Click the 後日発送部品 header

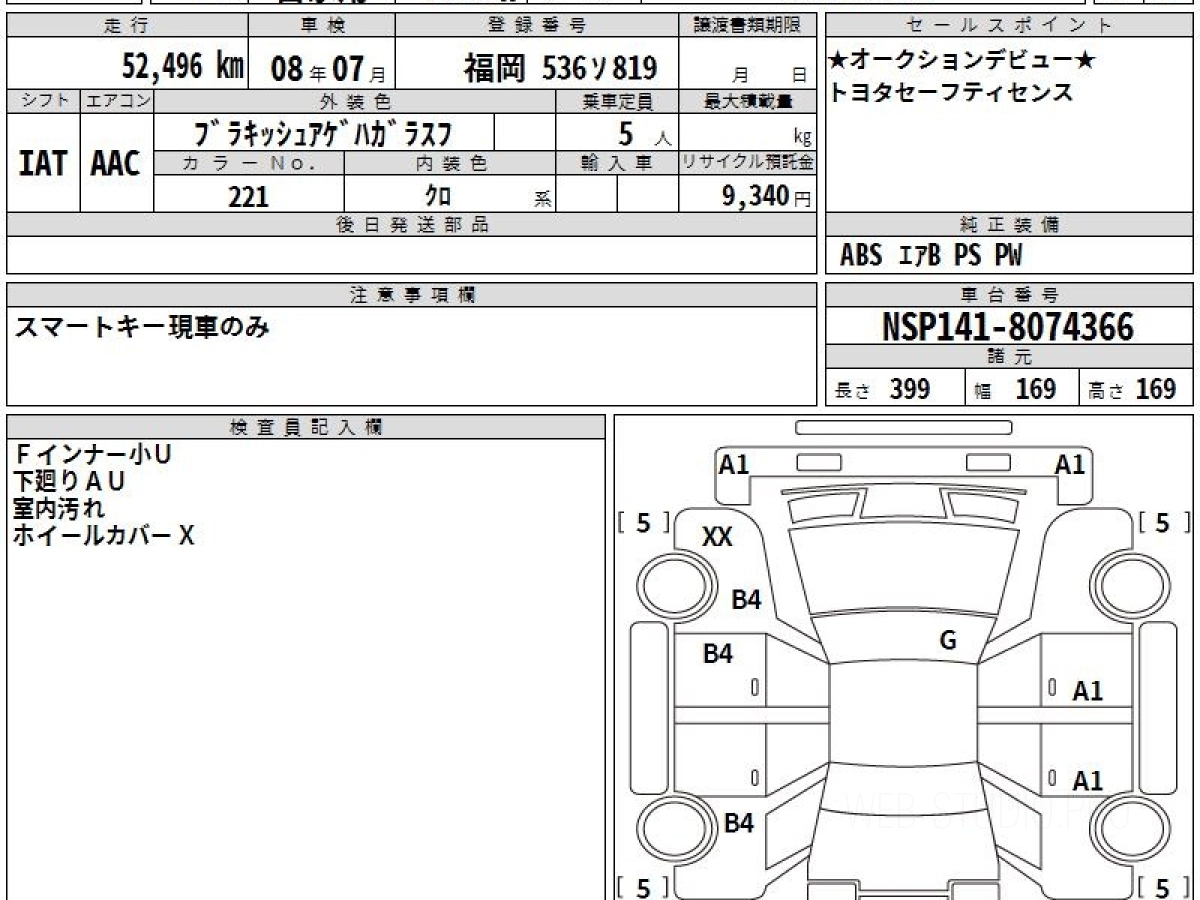412,226
